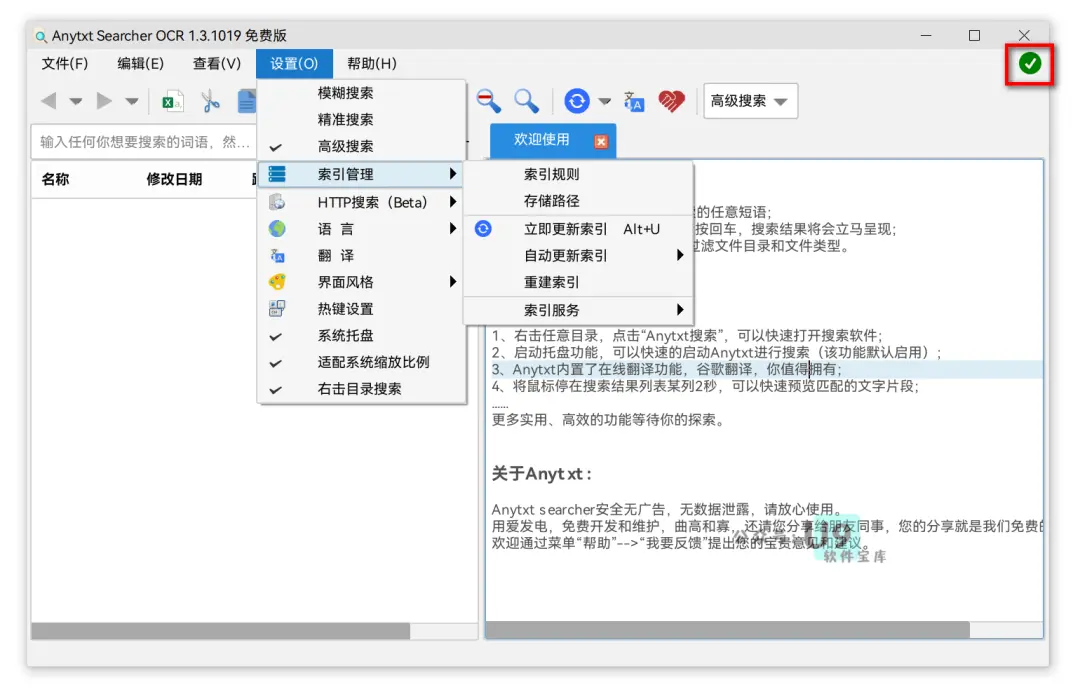Select 索引规则 in the submenu
1080x694 pixels.
[578, 174]
